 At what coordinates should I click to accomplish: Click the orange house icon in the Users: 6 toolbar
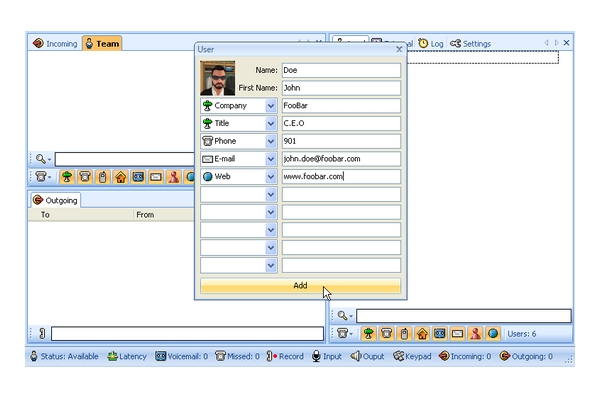422,334
